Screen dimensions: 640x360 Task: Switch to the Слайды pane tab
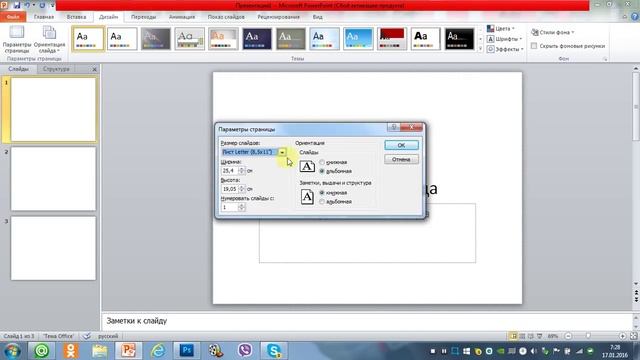point(19,69)
